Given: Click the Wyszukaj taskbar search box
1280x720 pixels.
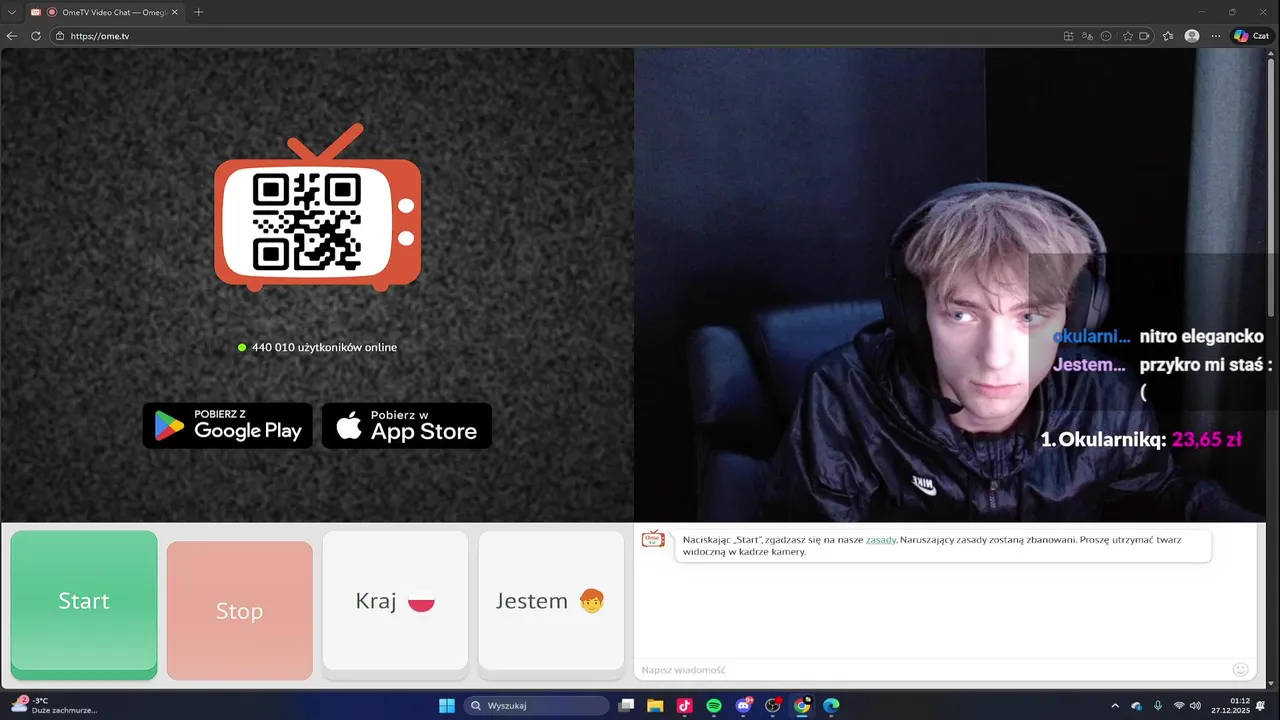Looking at the screenshot, I should [537, 706].
